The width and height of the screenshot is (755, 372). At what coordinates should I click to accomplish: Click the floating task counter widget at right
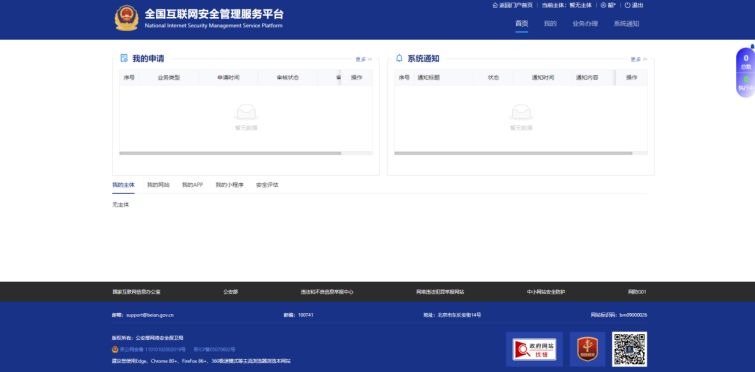point(745,73)
